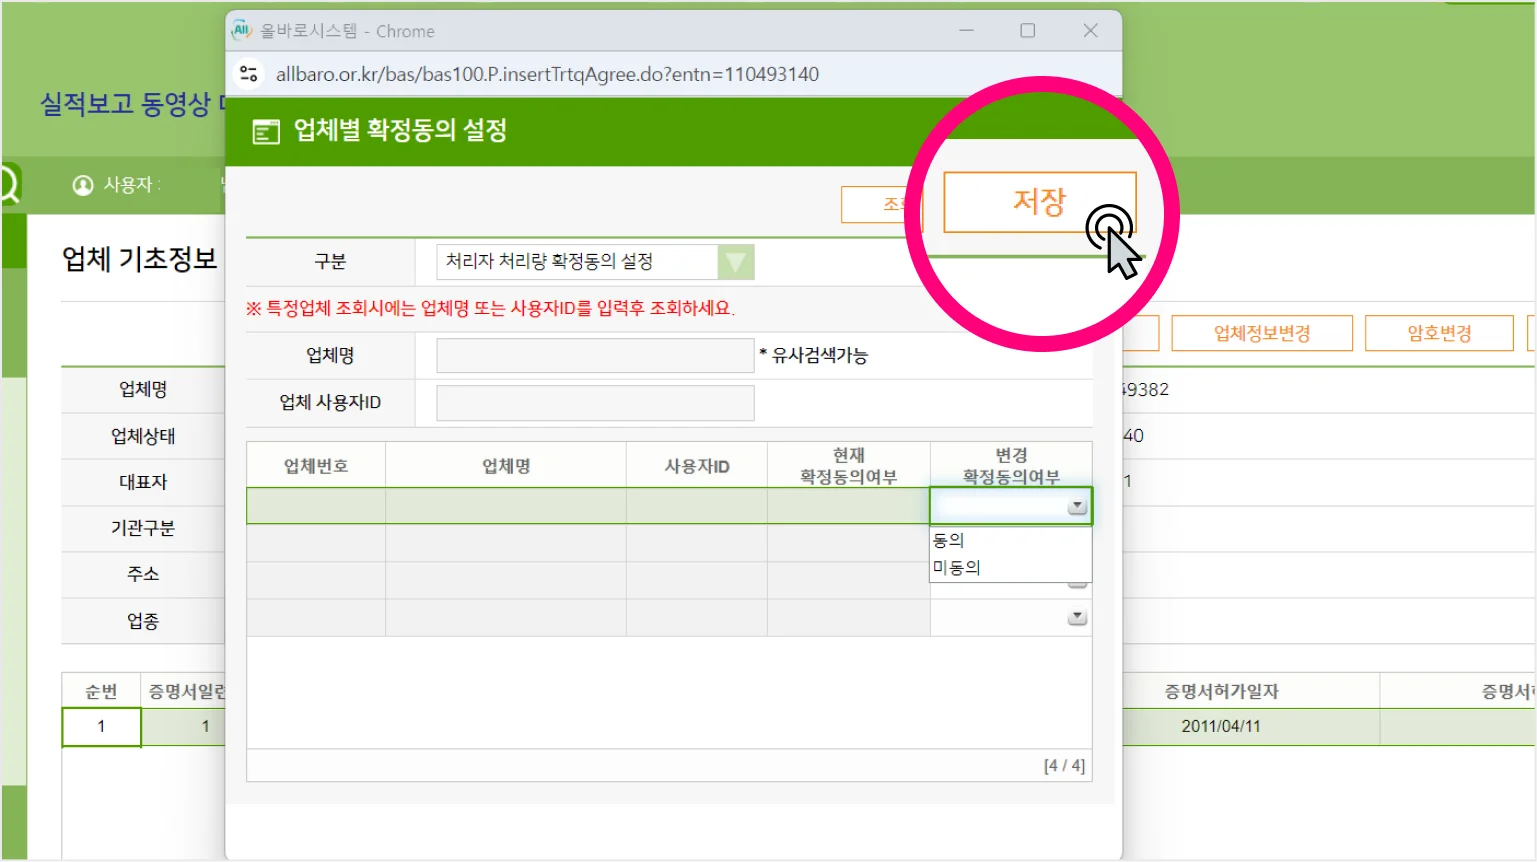Maximize the 올바로시스템 popup window
This screenshot has height=862, width=1537.
pos(1027,31)
